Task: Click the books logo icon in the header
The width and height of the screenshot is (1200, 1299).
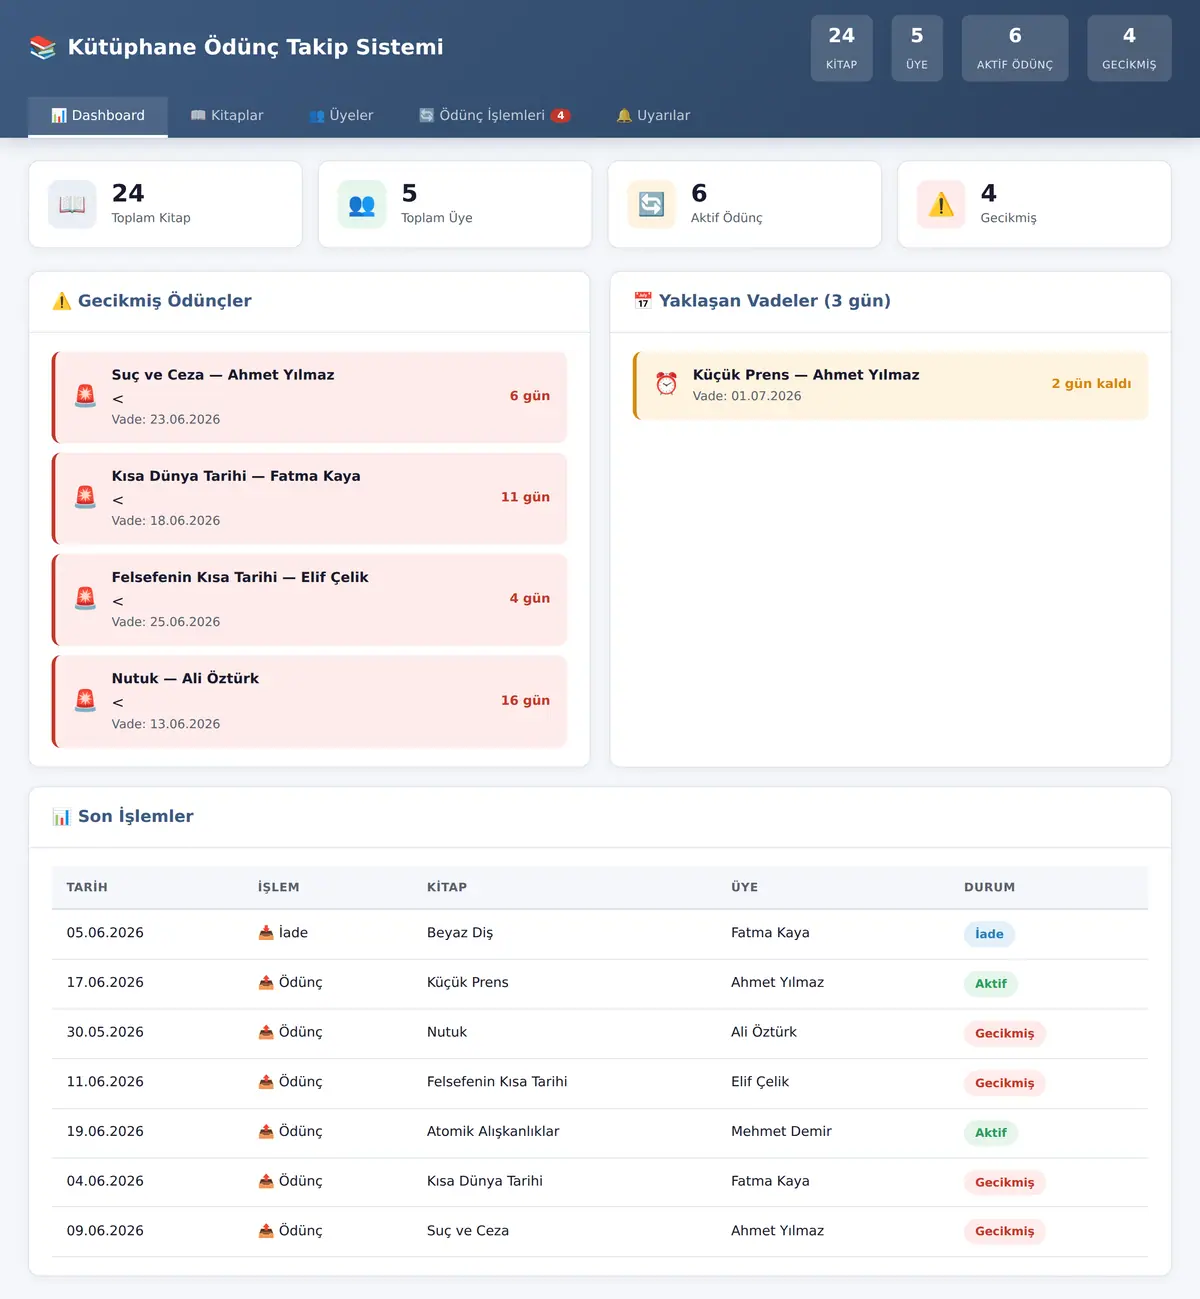Action: [x=43, y=47]
